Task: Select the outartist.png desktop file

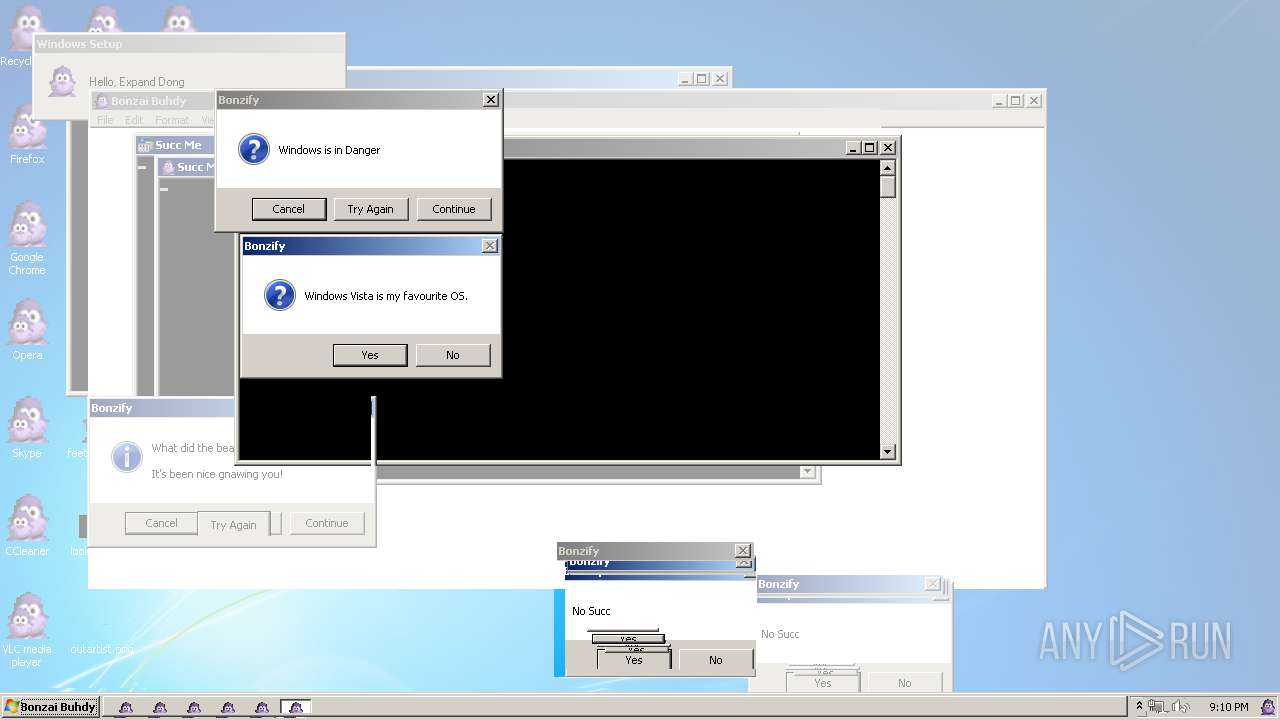Action: (101, 649)
